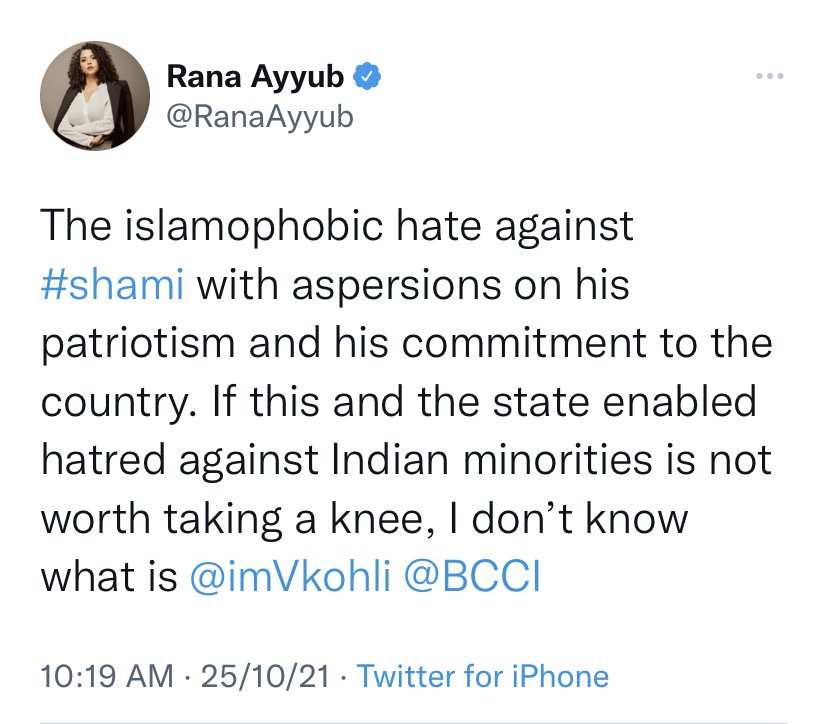Image resolution: width=828 pixels, height=724 pixels.
Task: Open the tweet's more options menu
Action: coord(769,76)
